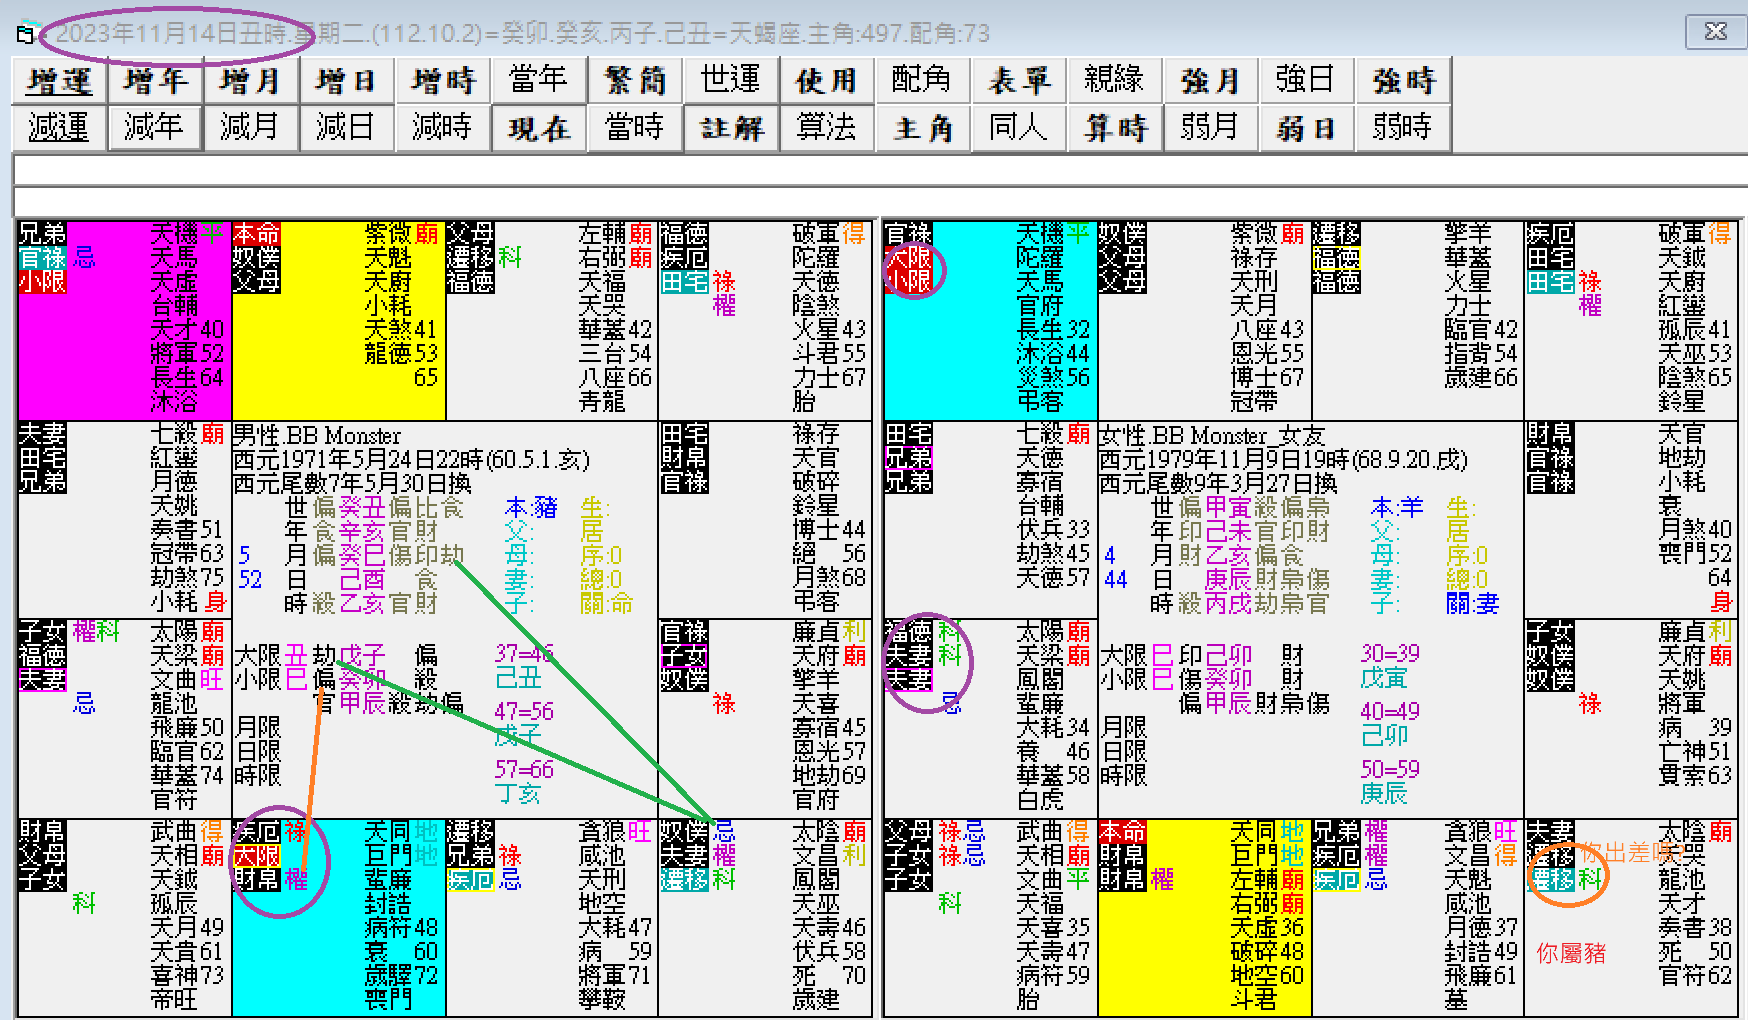The height and width of the screenshot is (1020, 1748).
Task: Select the name 男性.BB Monster
Action: pyautogui.click(x=316, y=435)
